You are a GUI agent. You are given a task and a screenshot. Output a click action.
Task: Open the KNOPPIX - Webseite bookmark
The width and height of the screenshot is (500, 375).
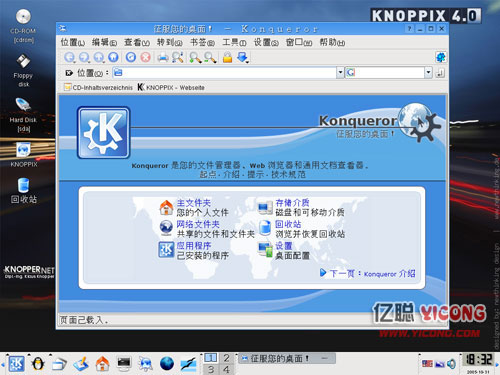pyautogui.click(x=171, y=88)
